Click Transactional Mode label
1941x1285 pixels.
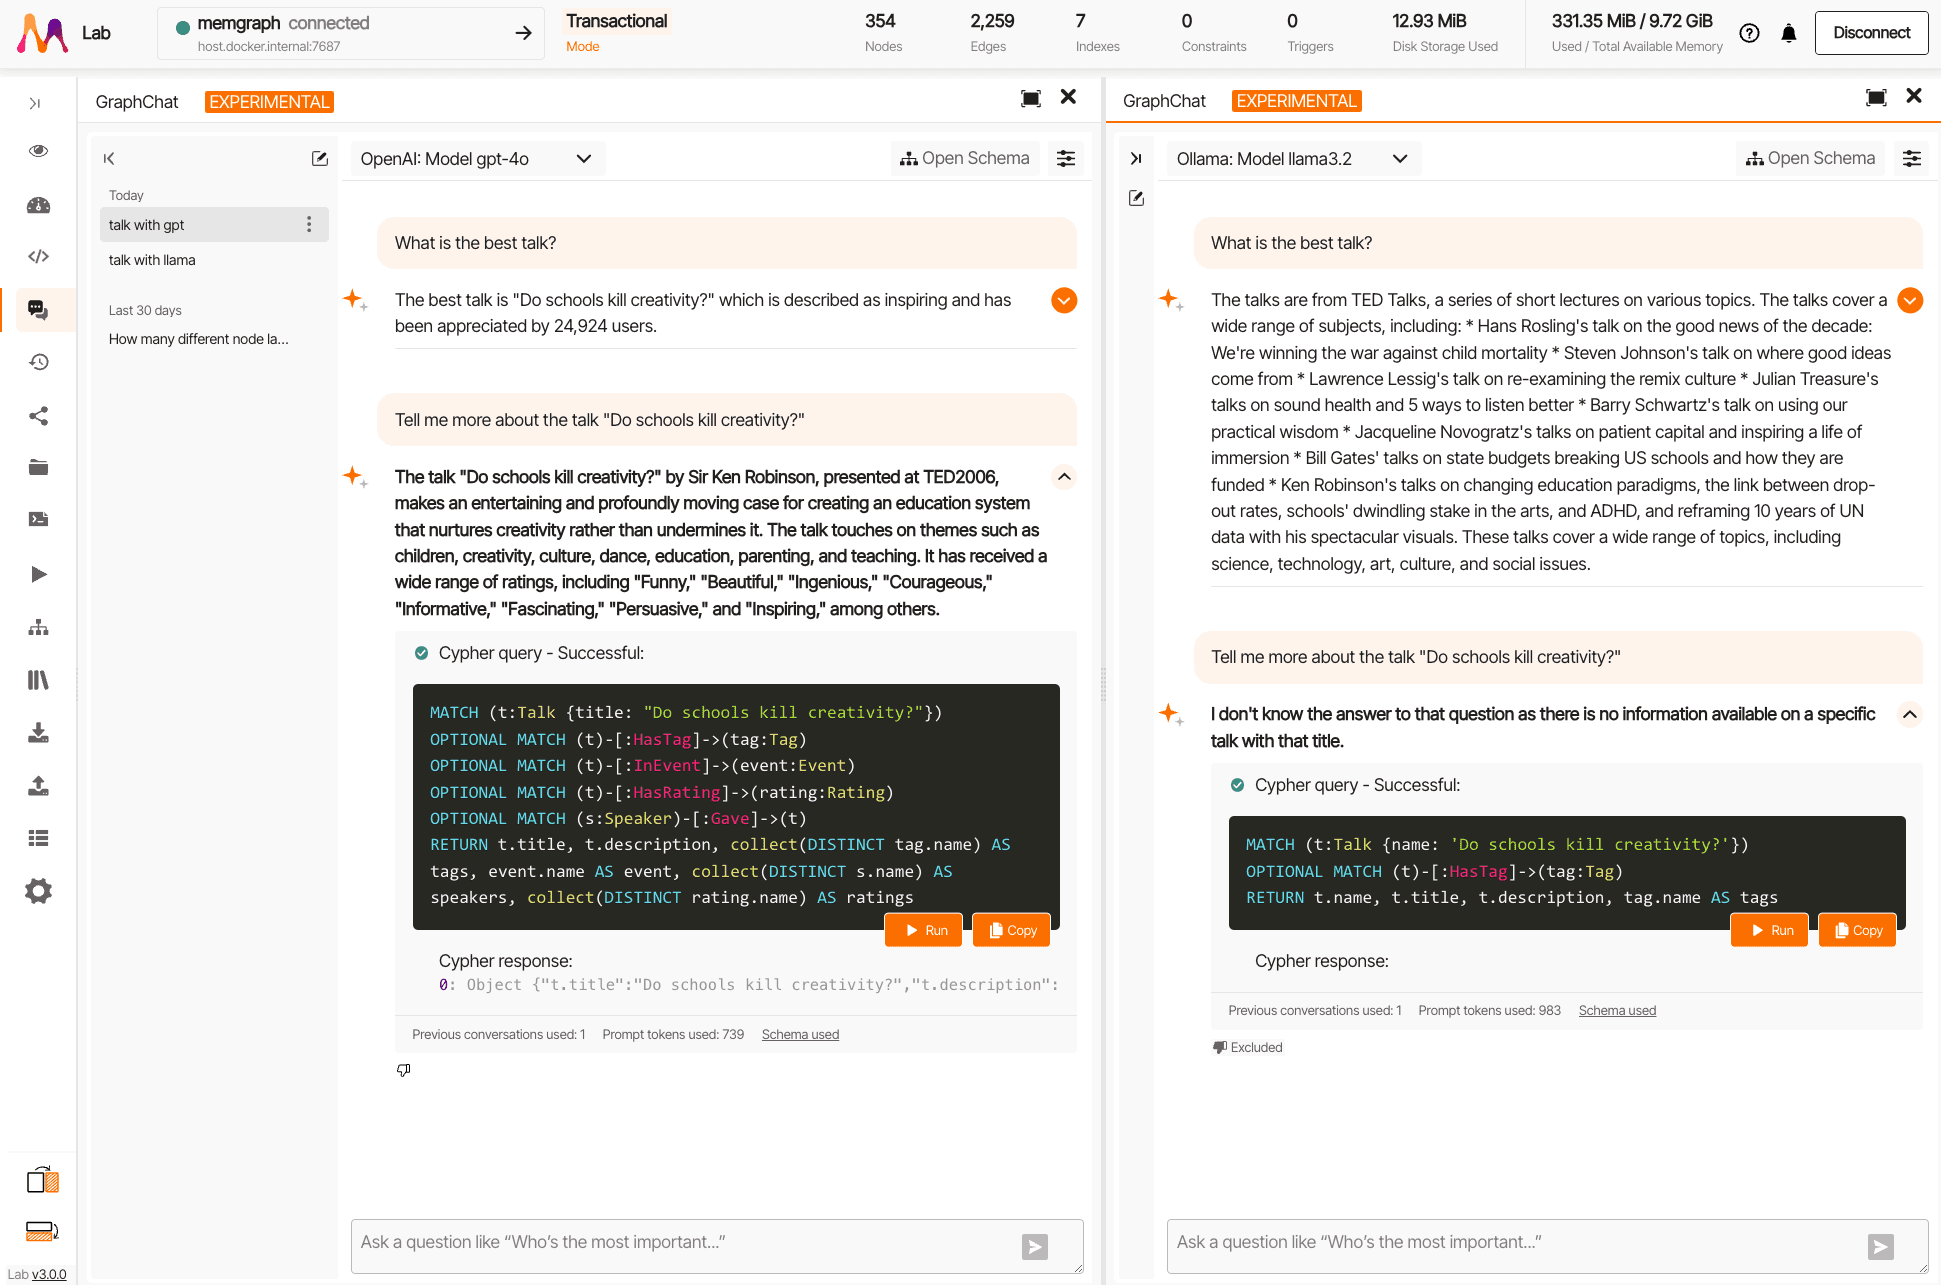[x=616, y=33]
